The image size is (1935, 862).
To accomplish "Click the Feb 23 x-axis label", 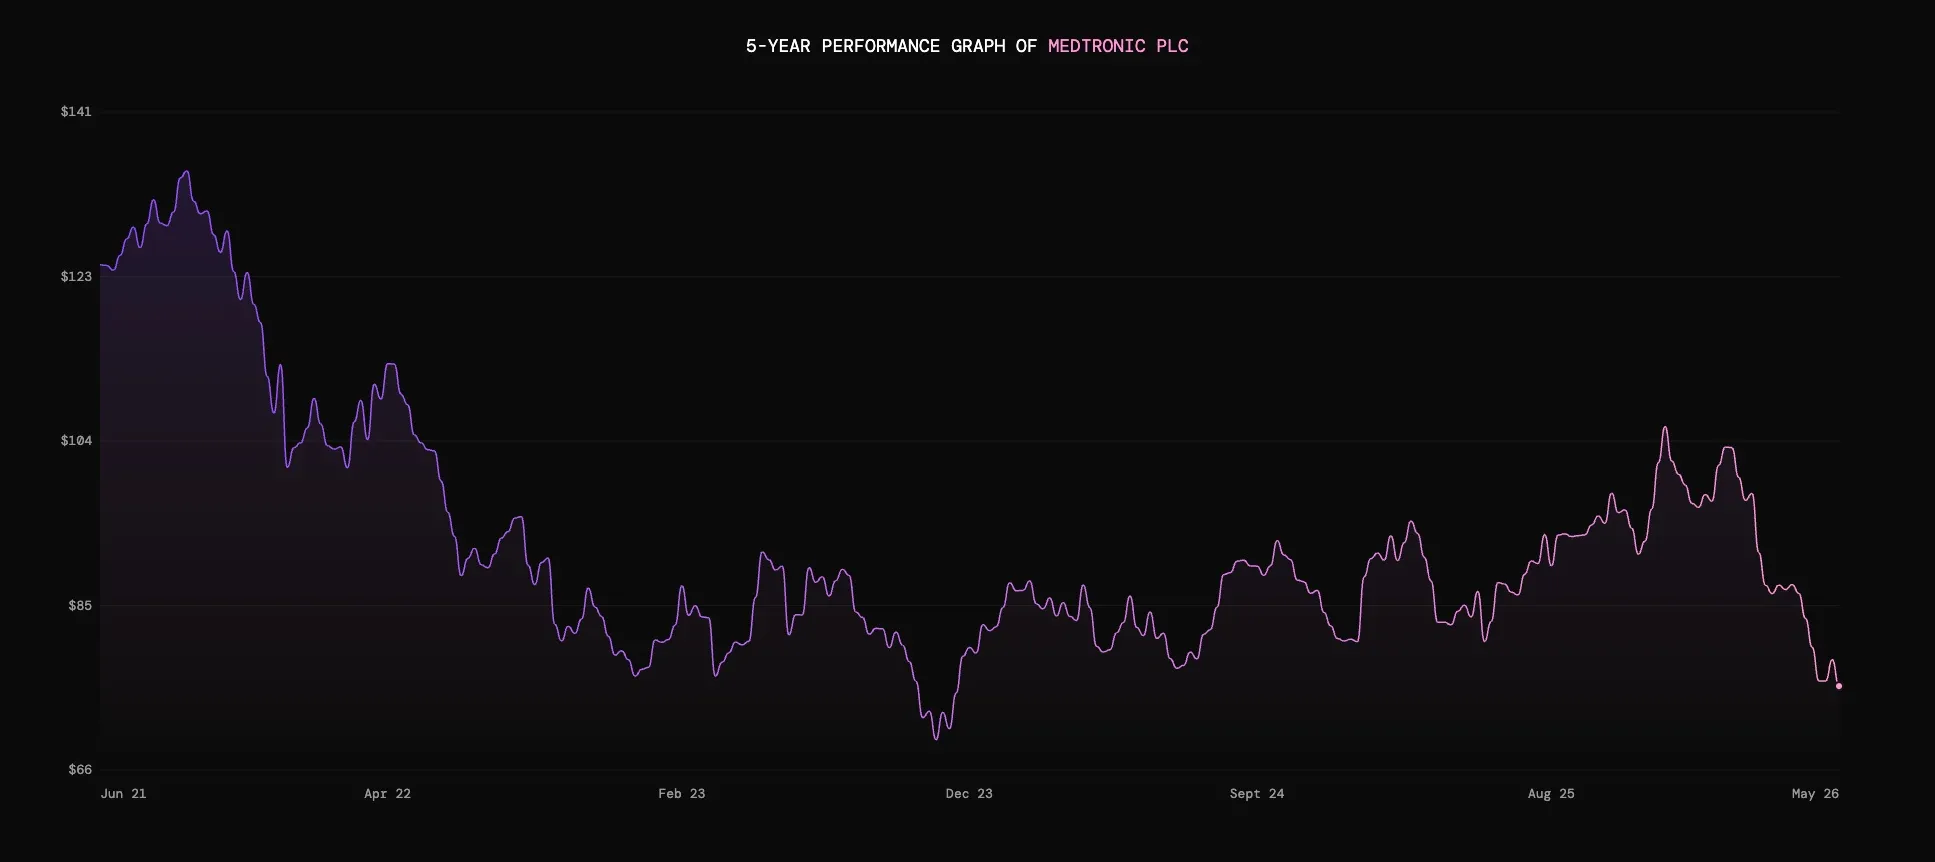I will [681, 794].
